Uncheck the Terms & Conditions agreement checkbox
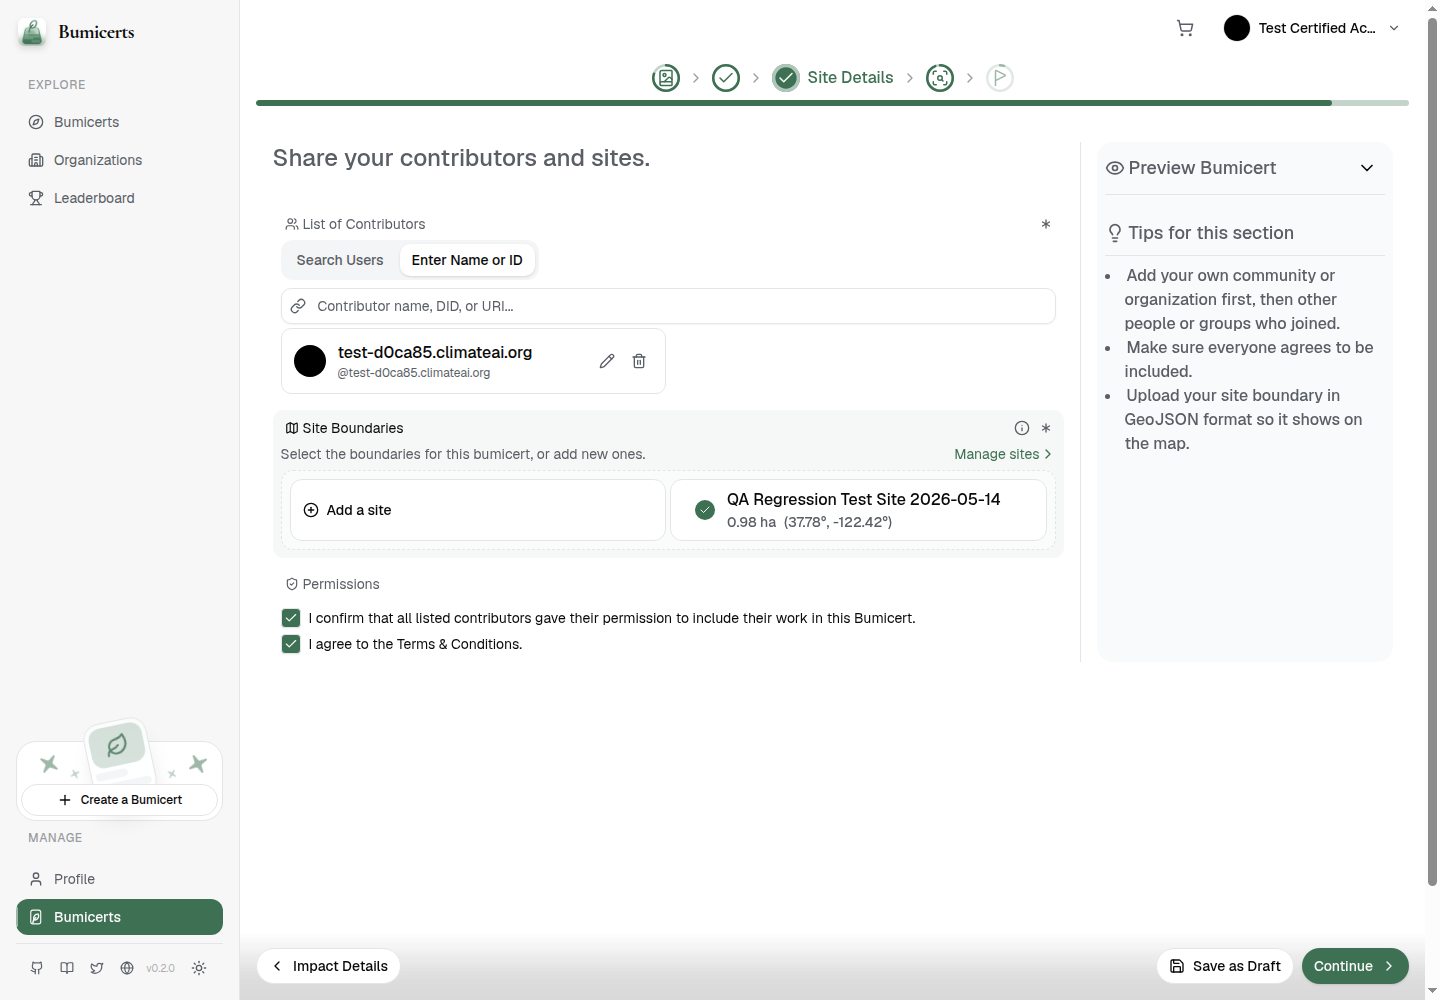The height and width of the screenshot is (1000, 1440). [x=291, y=644]
